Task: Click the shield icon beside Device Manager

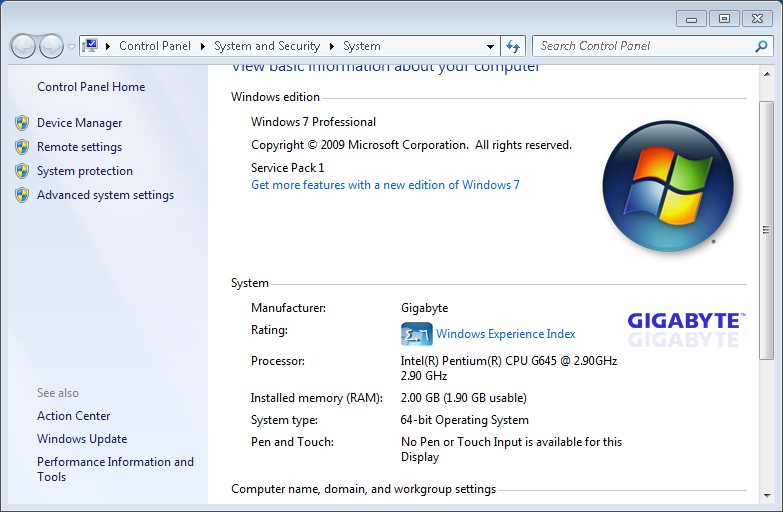Action: point(22,123)
